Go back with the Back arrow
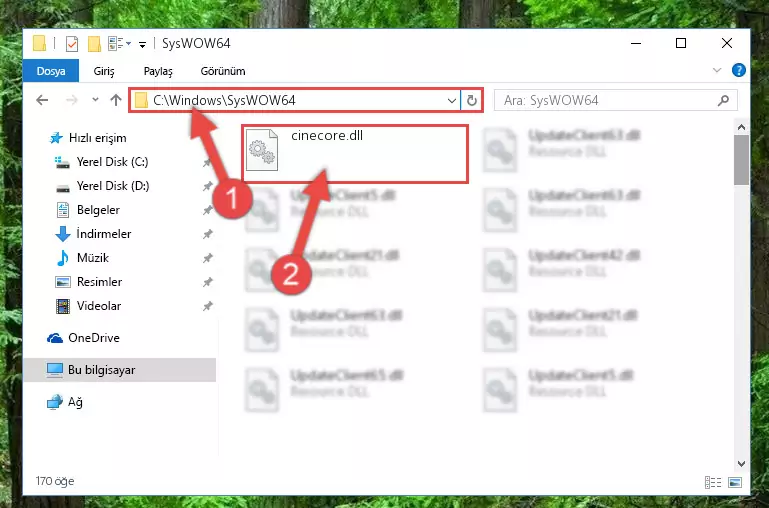Viewport: 769px width, 508px height. [43, 101]
